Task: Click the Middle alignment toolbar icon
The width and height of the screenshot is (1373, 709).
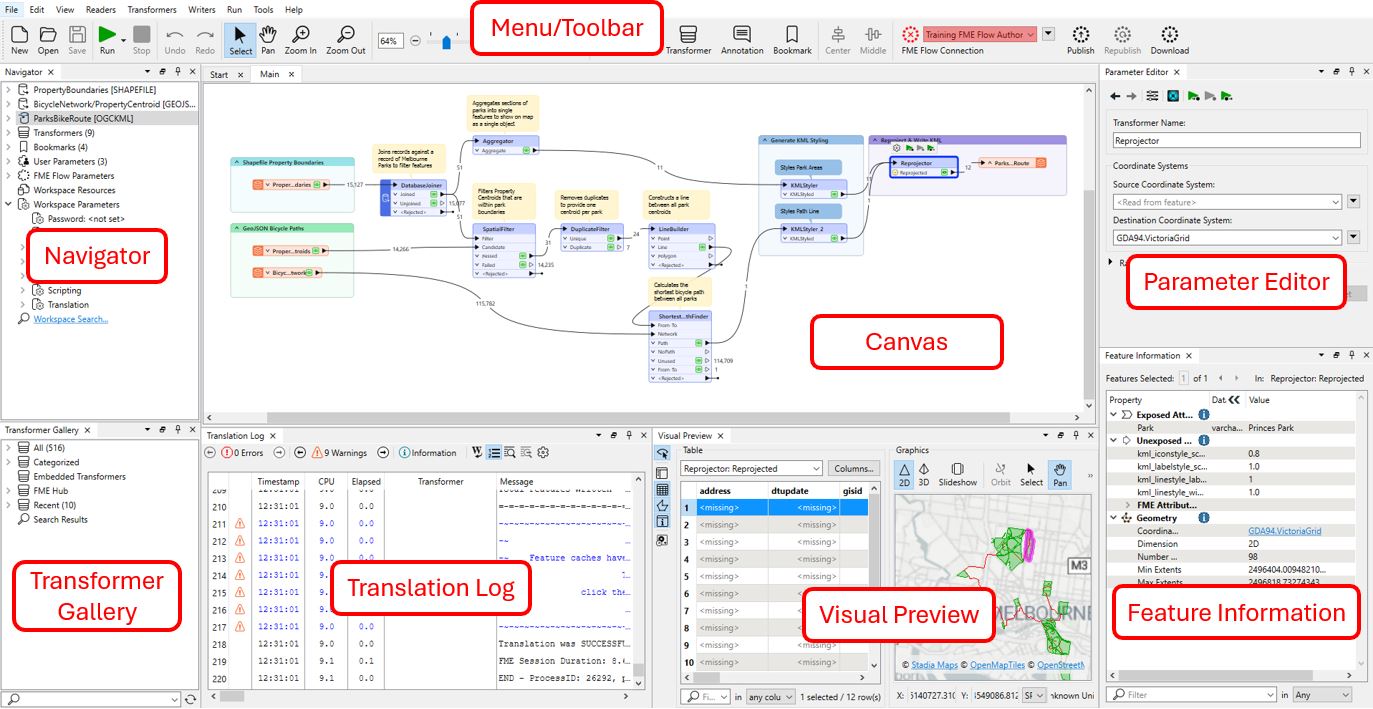Action: pyautogui.click(x=873, y=39)
